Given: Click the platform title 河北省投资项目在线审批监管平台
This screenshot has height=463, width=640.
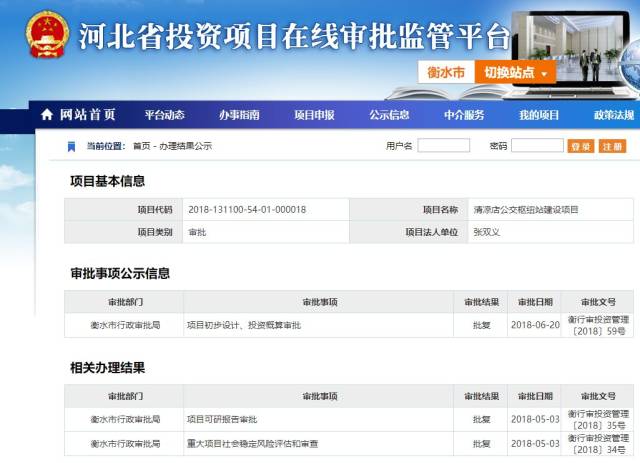Looking at the screenshot, I should 295,36.
